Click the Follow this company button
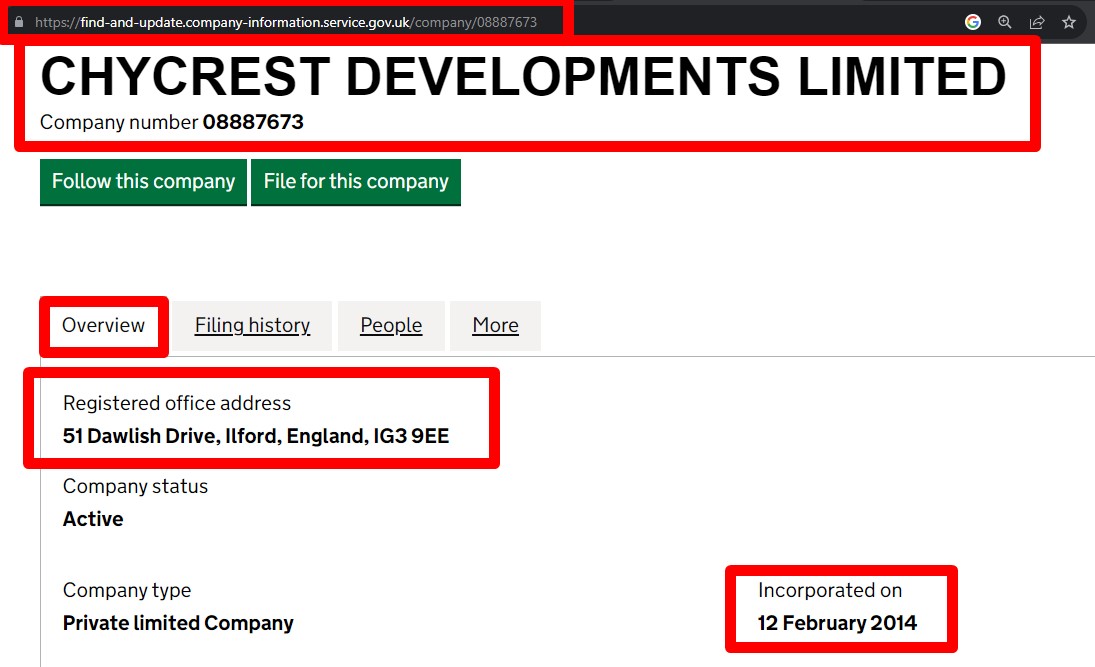Screen dimensions: 1095x667 coord(143,182)
